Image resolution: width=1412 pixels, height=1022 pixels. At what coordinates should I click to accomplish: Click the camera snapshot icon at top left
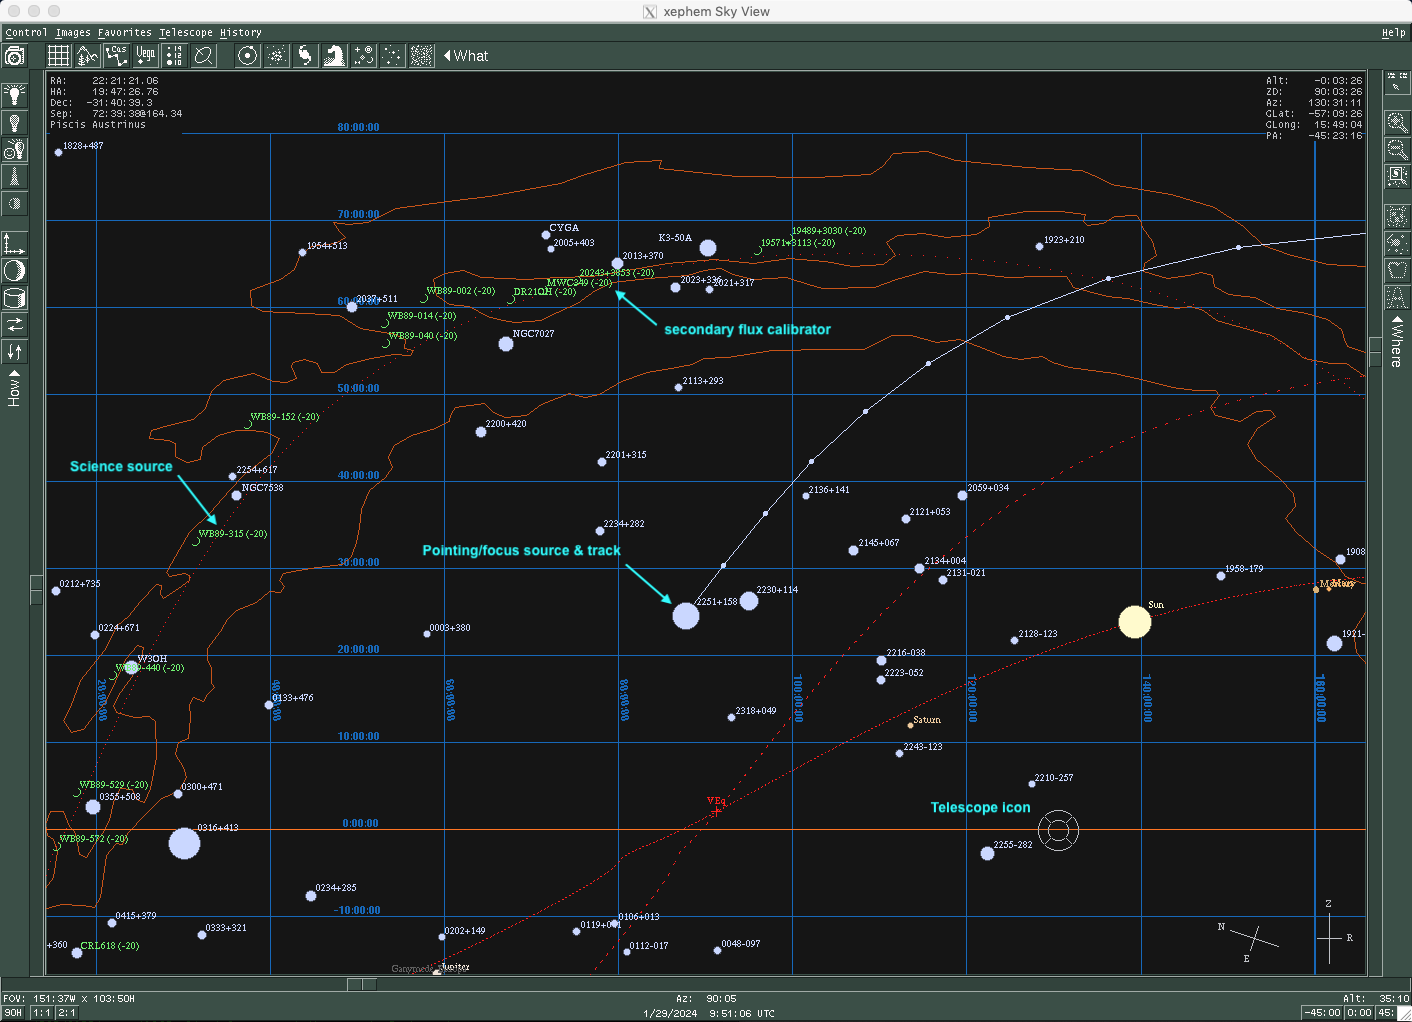[x=14, y=56]
